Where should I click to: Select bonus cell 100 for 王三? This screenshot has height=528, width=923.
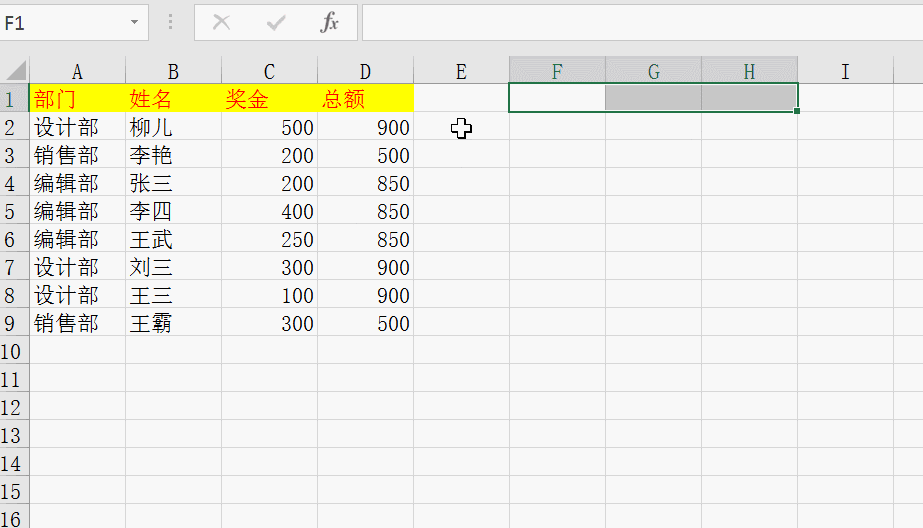click(x=269, y=294)
